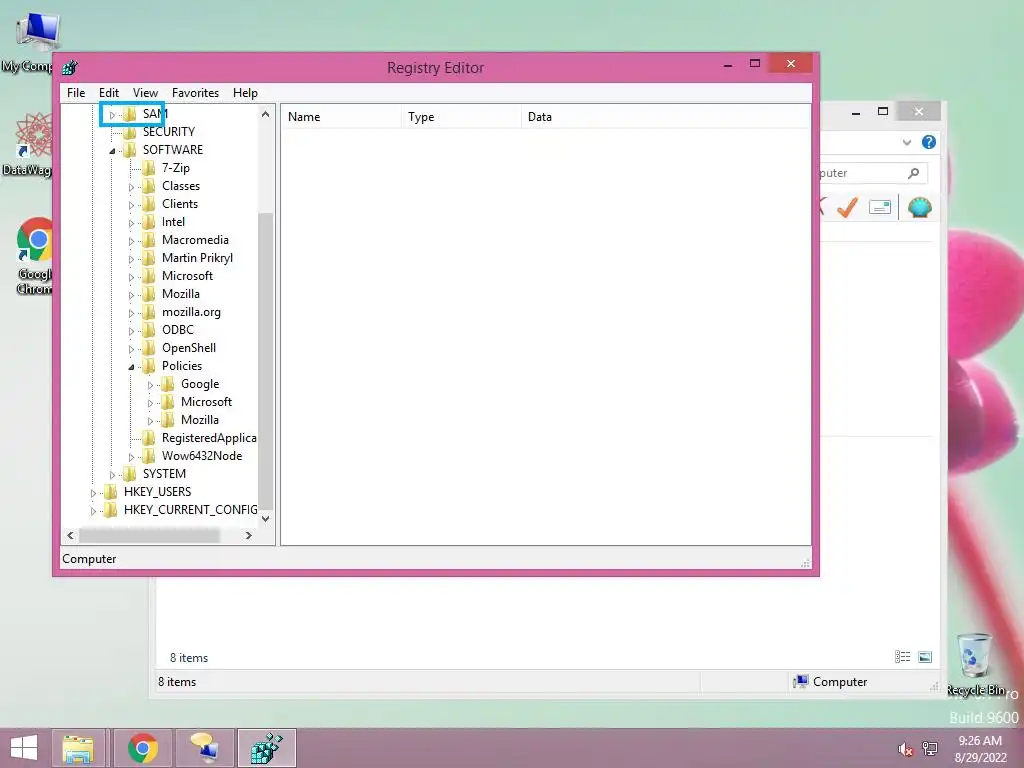1024x768 pixels.
Task: Select the HKEY_USERS label
Action: click(x=157, y=492)
